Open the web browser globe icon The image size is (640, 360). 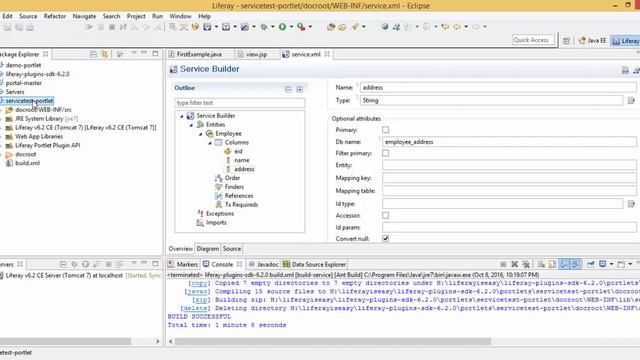tap(384, 27)
